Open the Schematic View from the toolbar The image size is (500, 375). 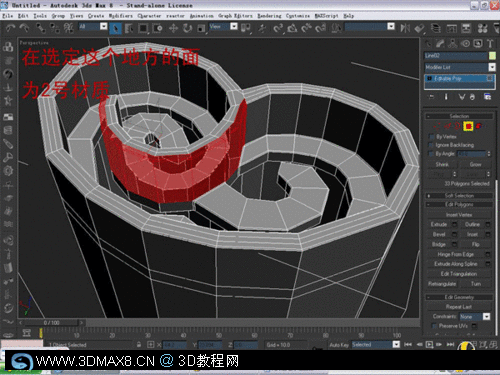[466, 28]
